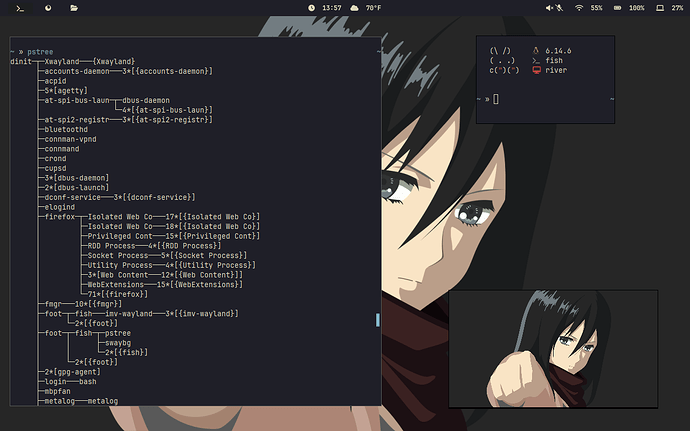Click the river text in the small terminal

pos(556,70)
